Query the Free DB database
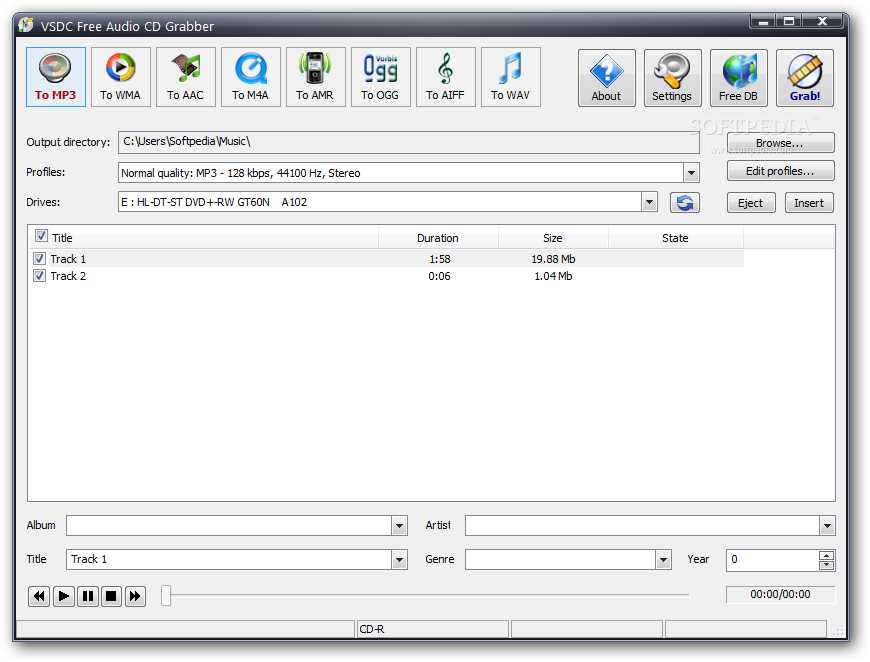Viewport: 870px width, 662px height. coord(739,78)
